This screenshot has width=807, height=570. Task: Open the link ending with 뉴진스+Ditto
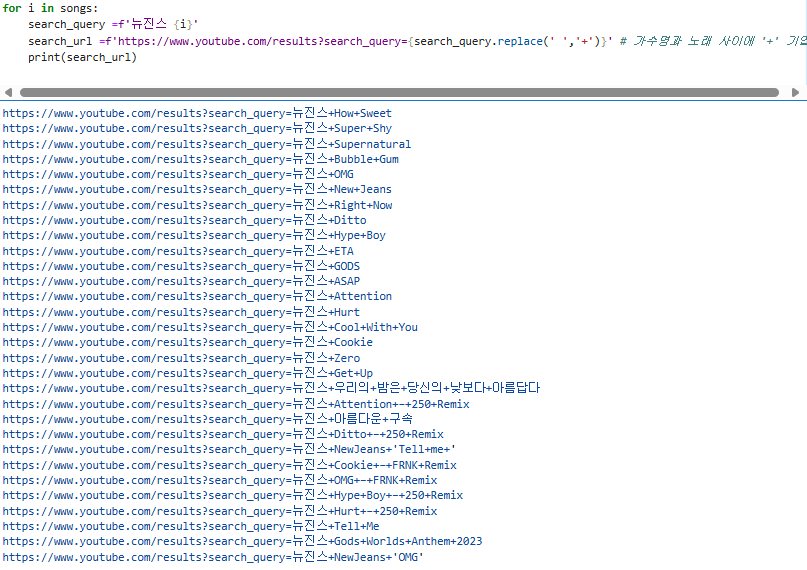tap(184, 220)
